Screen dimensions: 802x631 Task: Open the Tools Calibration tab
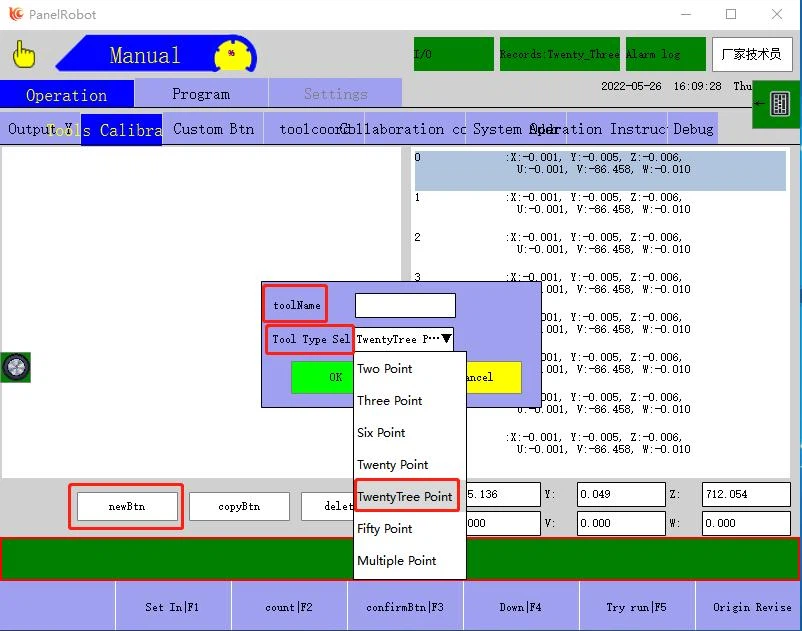121,130
